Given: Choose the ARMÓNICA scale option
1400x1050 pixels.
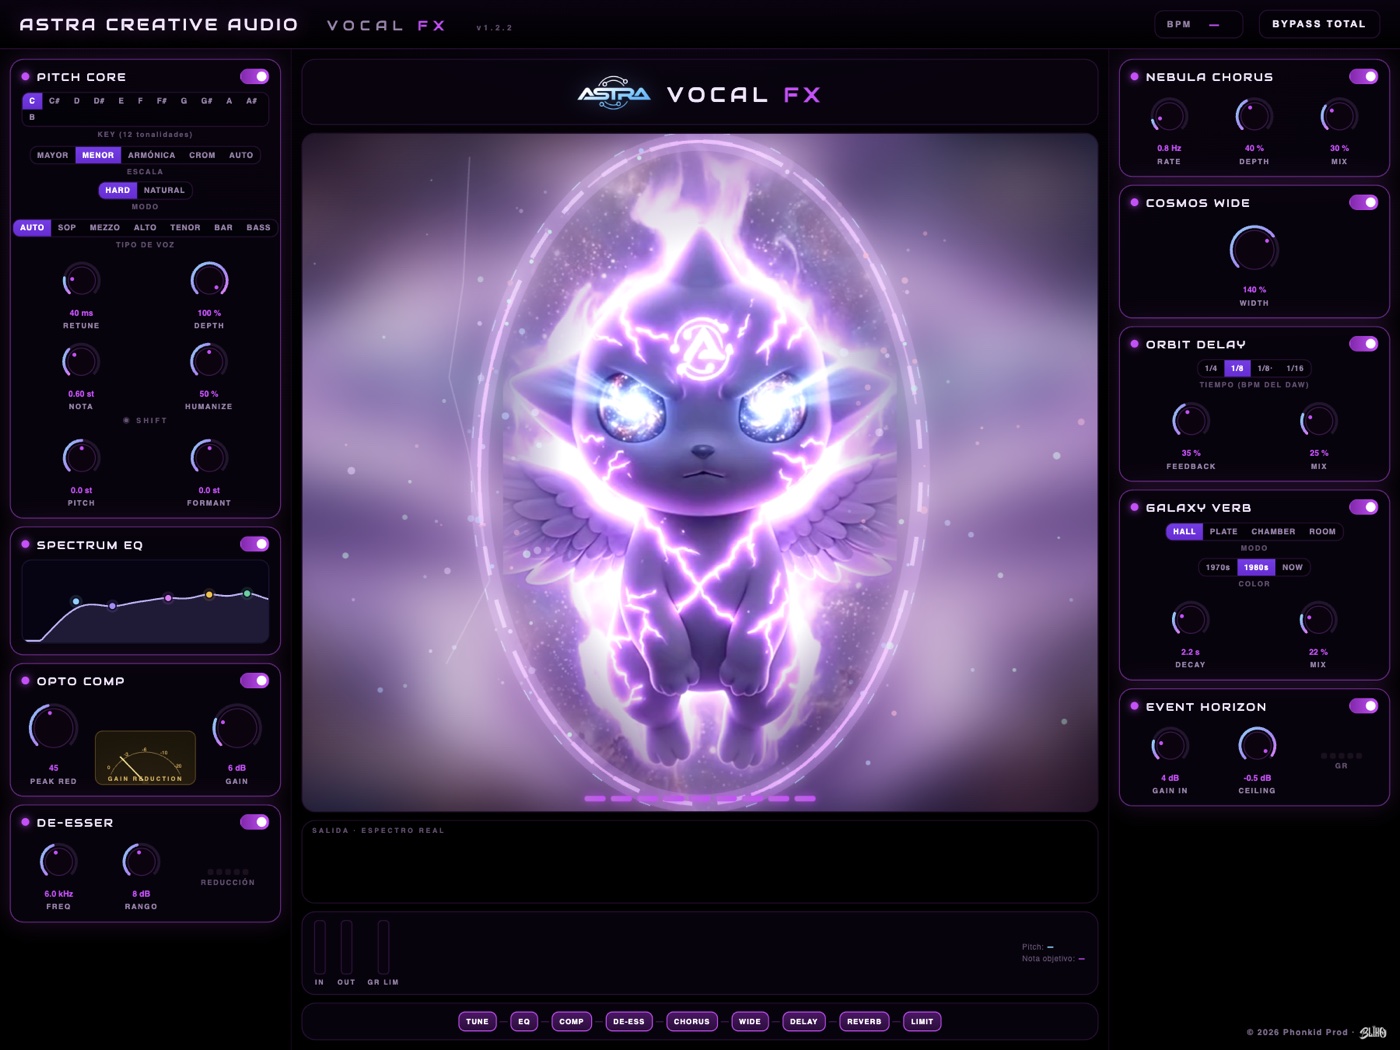Looking at the screenshot, I should pos(151,155).
